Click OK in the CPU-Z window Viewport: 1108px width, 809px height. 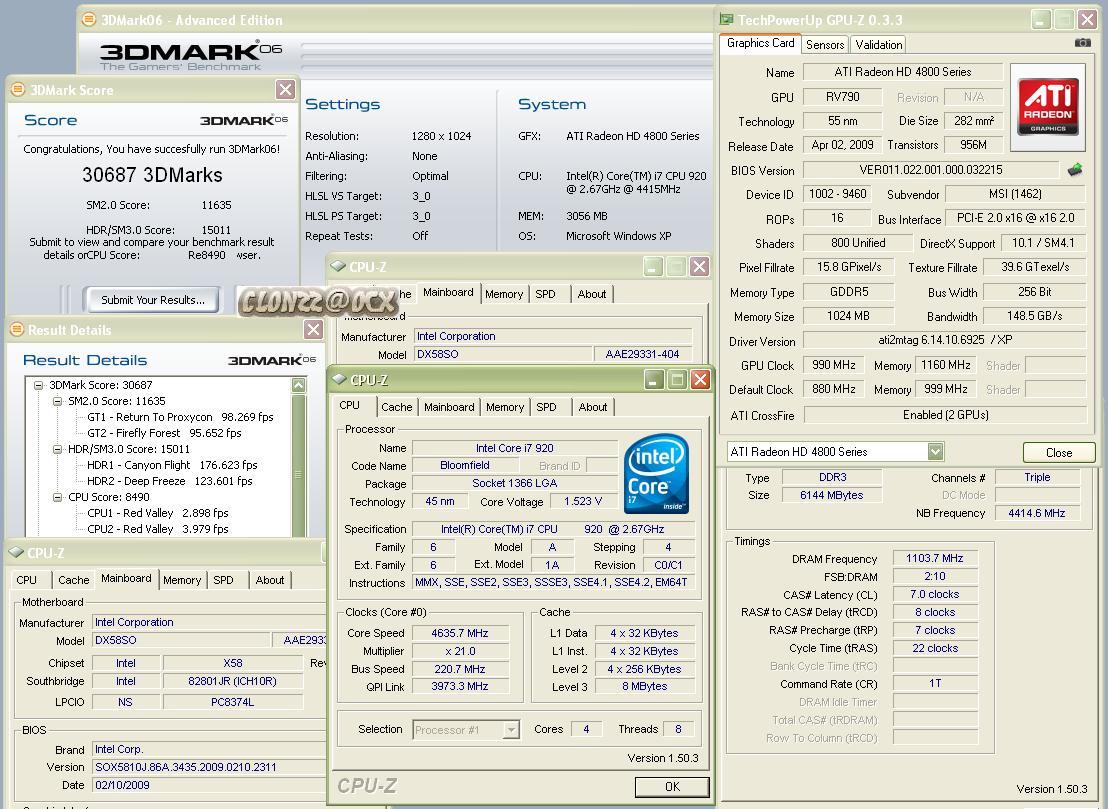tap(672, 786)
